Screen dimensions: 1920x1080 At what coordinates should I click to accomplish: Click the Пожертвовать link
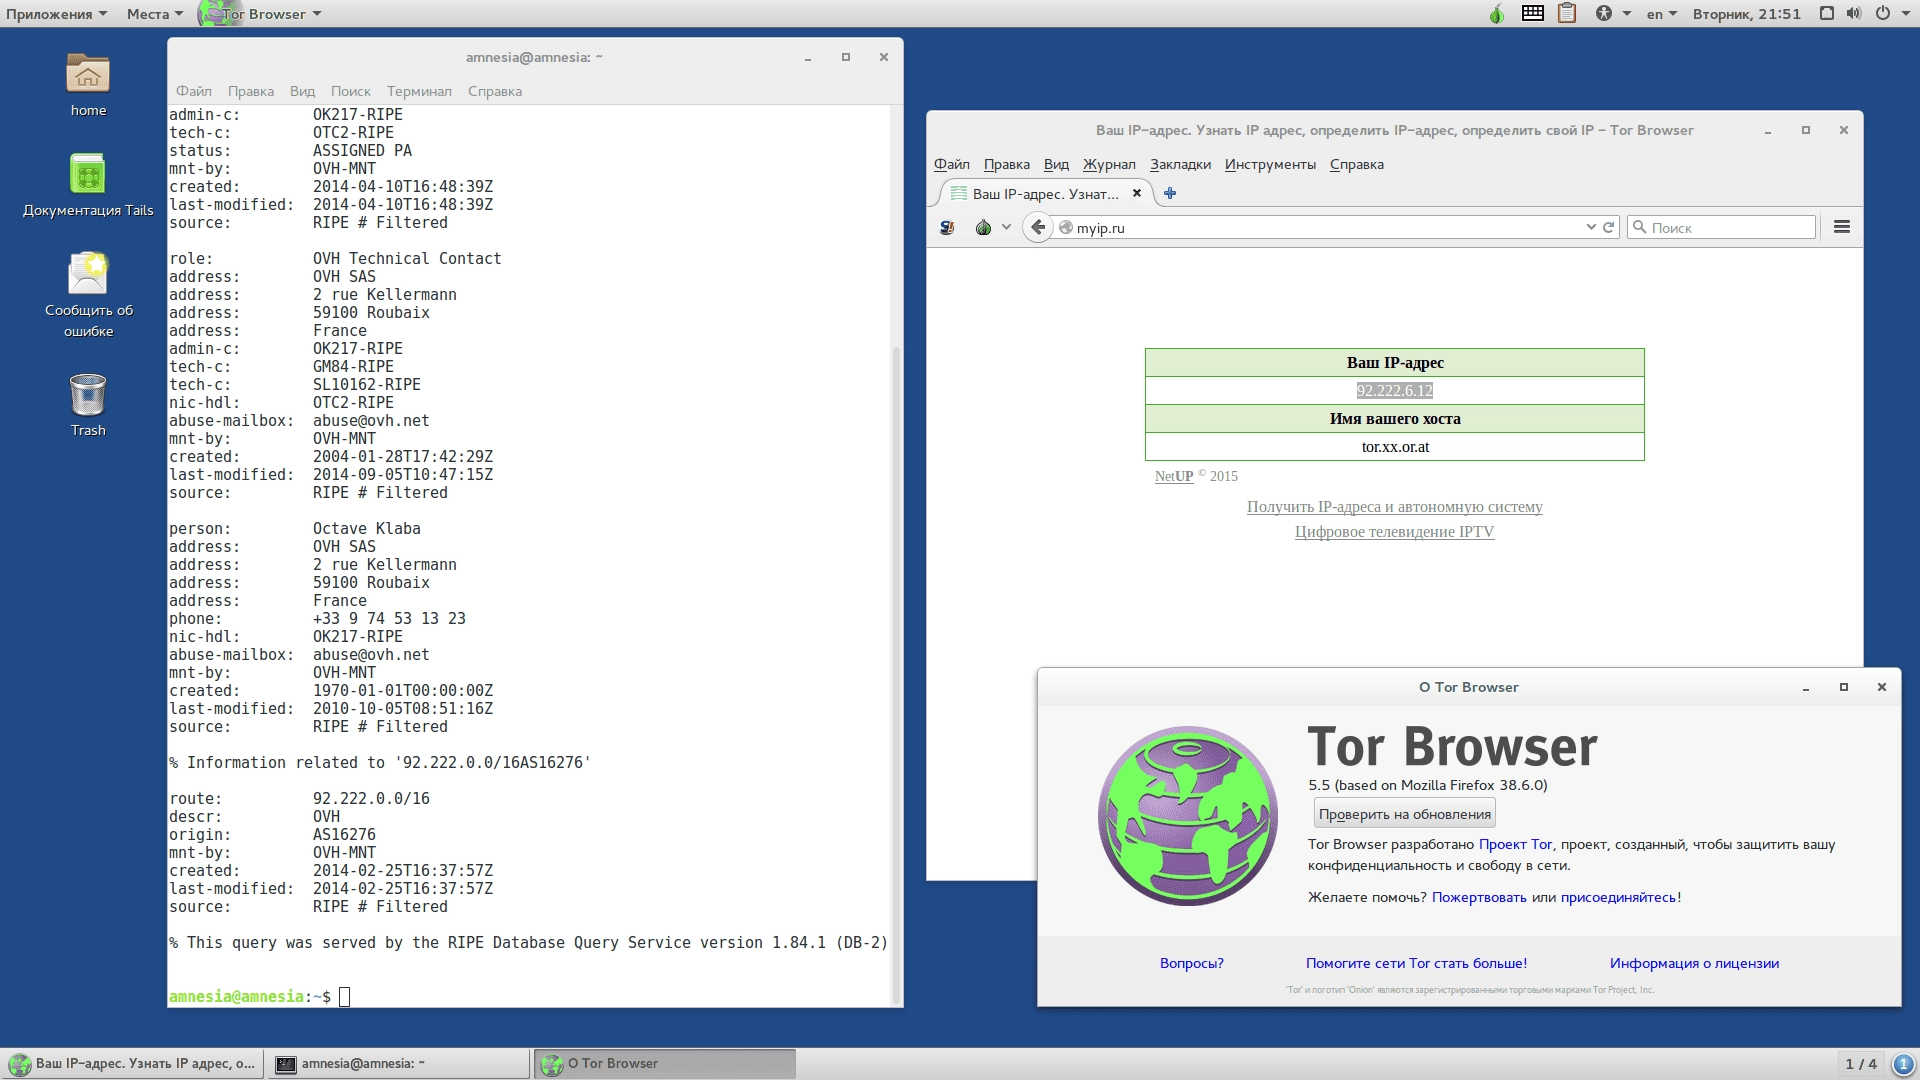pos(1479,897)
